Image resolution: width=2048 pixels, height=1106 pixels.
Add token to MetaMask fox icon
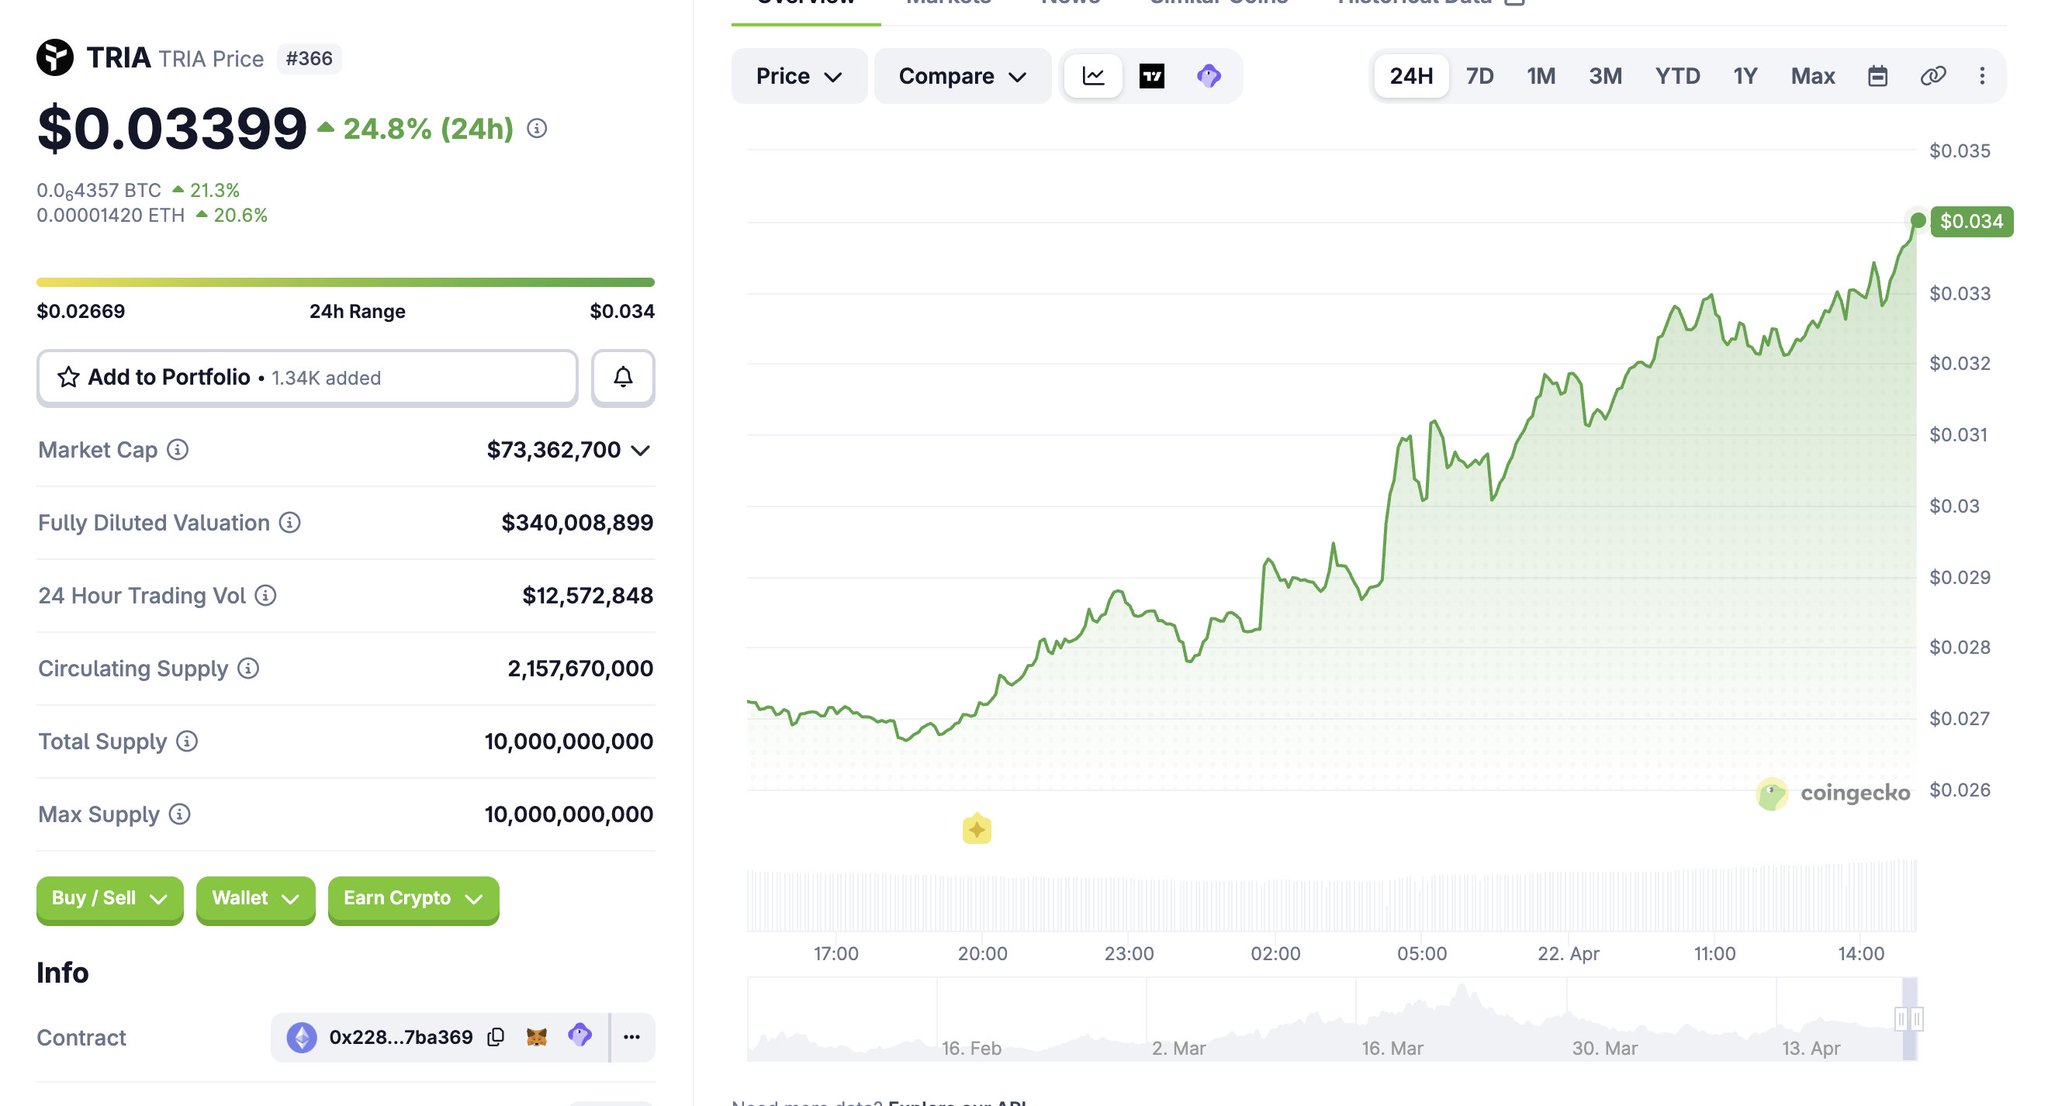[537, 1037]
